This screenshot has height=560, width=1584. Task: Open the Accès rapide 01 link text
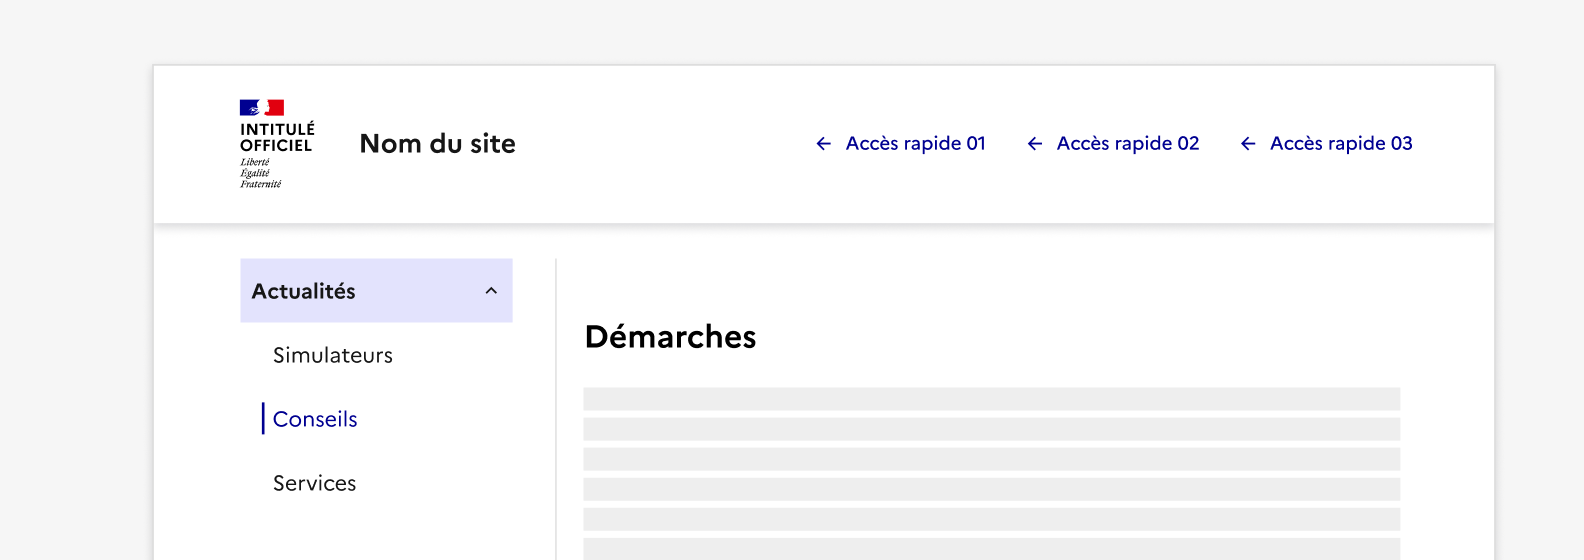click(x=915, y=144)
